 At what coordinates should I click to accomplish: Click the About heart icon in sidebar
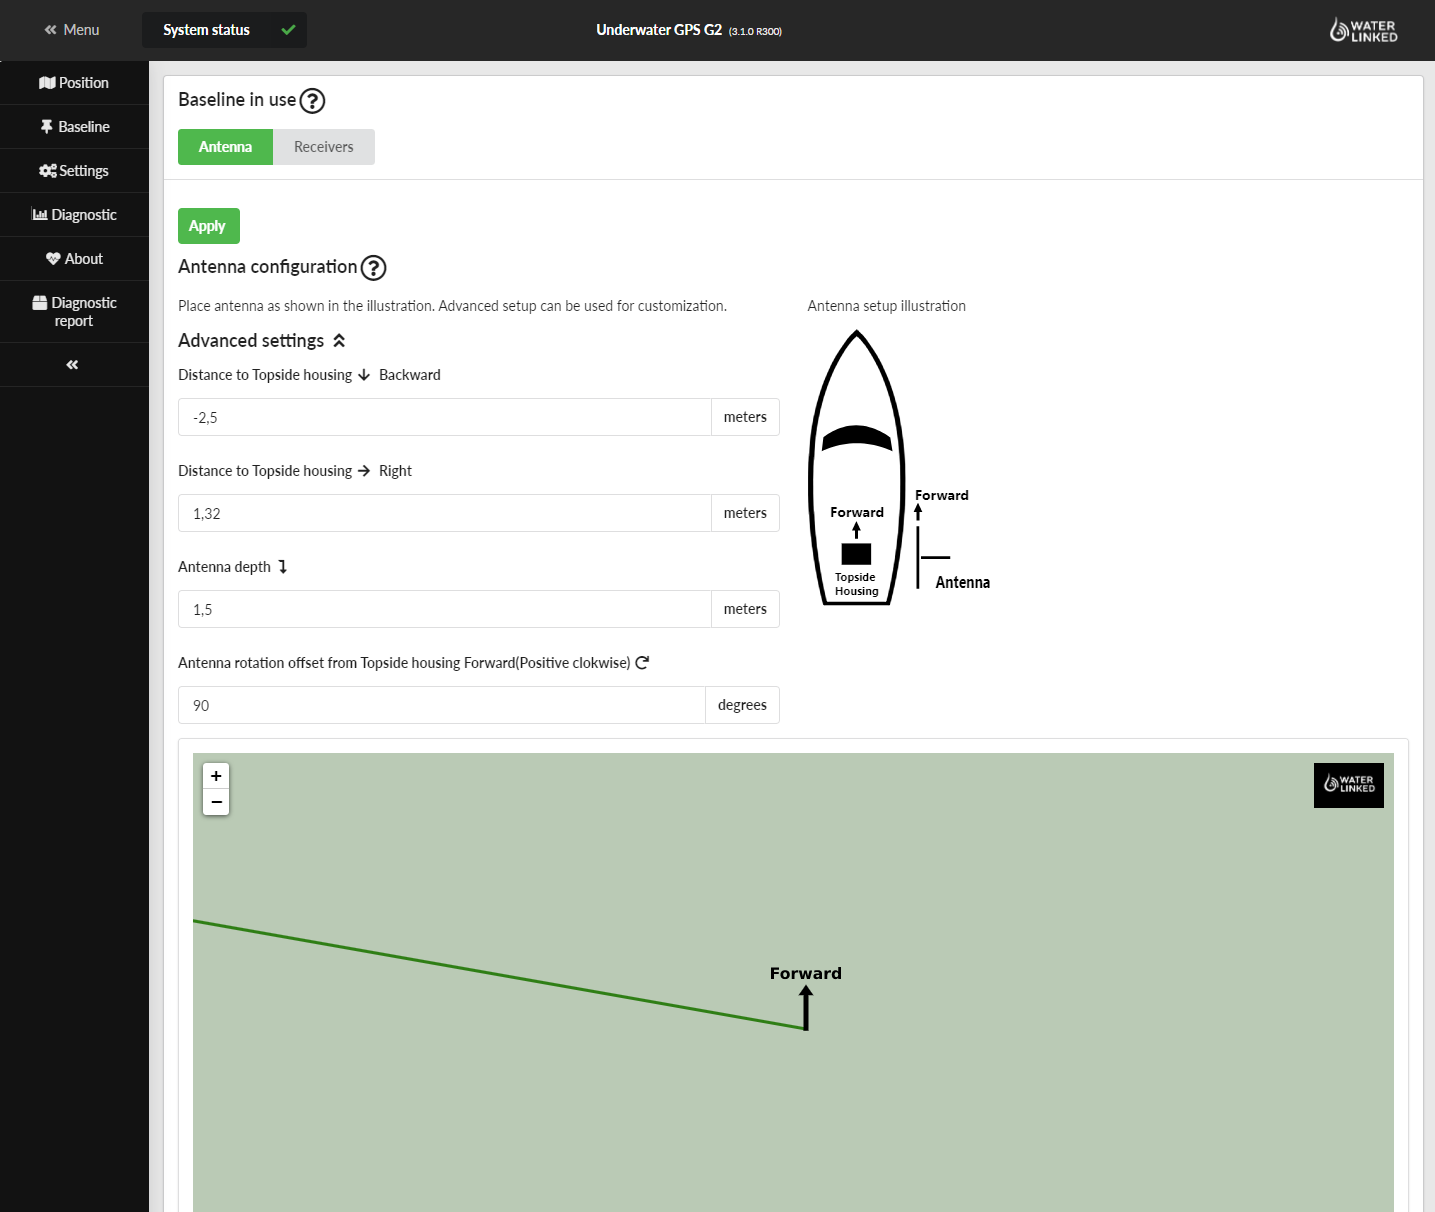tap(53, 259)
